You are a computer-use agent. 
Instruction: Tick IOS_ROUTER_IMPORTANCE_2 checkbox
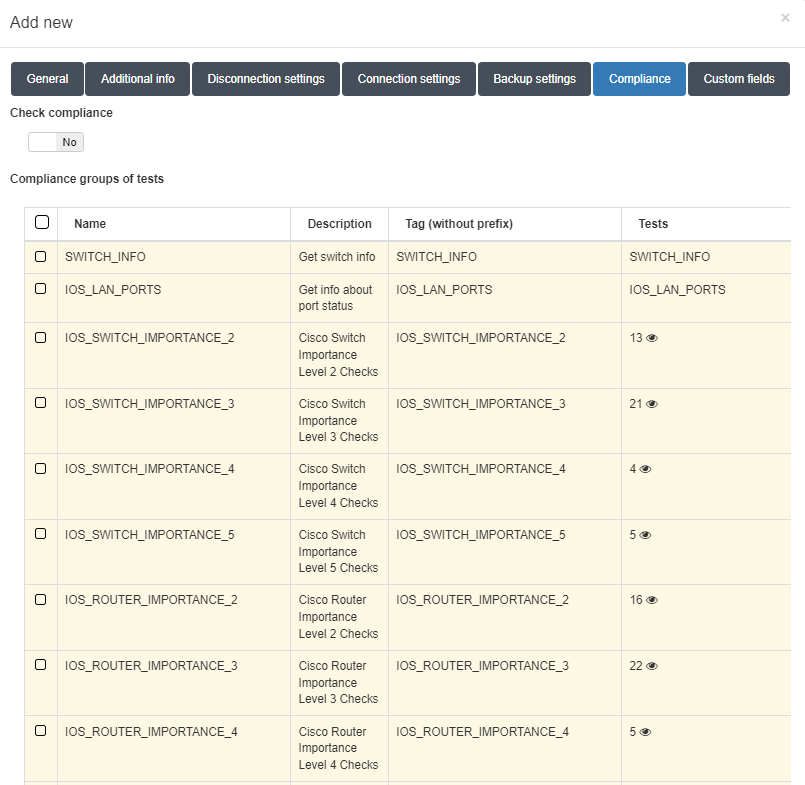coord(41,599)
